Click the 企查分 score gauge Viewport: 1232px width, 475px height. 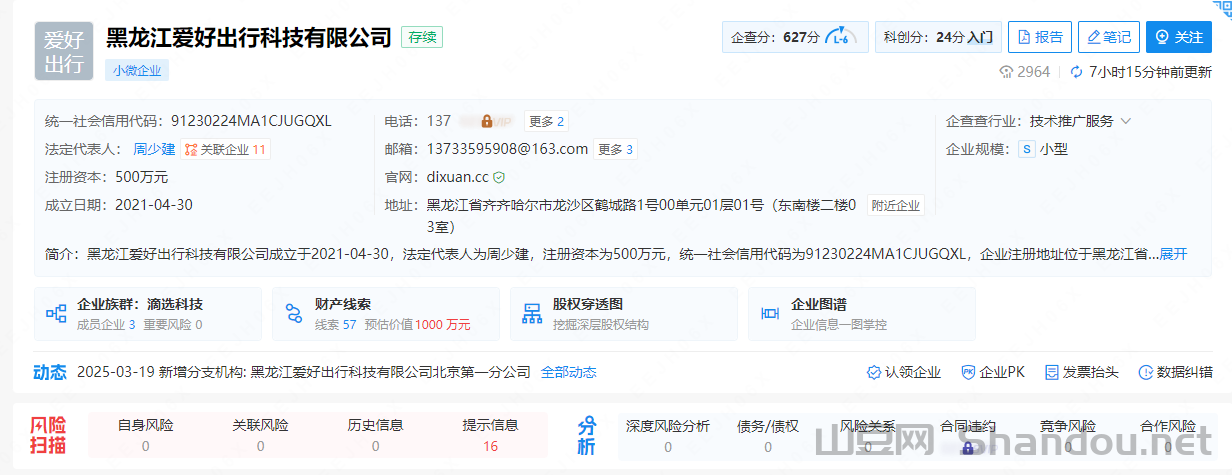click(838, 37)
